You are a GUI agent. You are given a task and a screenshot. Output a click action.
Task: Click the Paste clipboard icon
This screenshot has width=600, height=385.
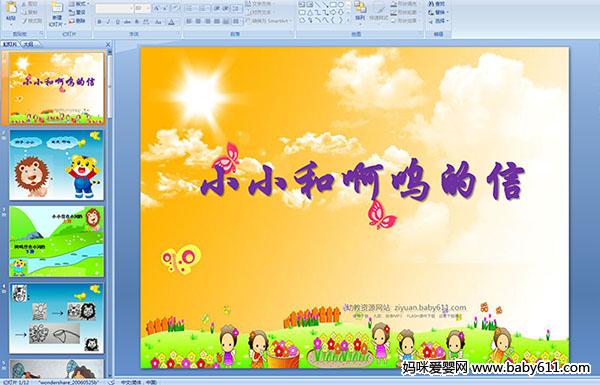[11, 8]
